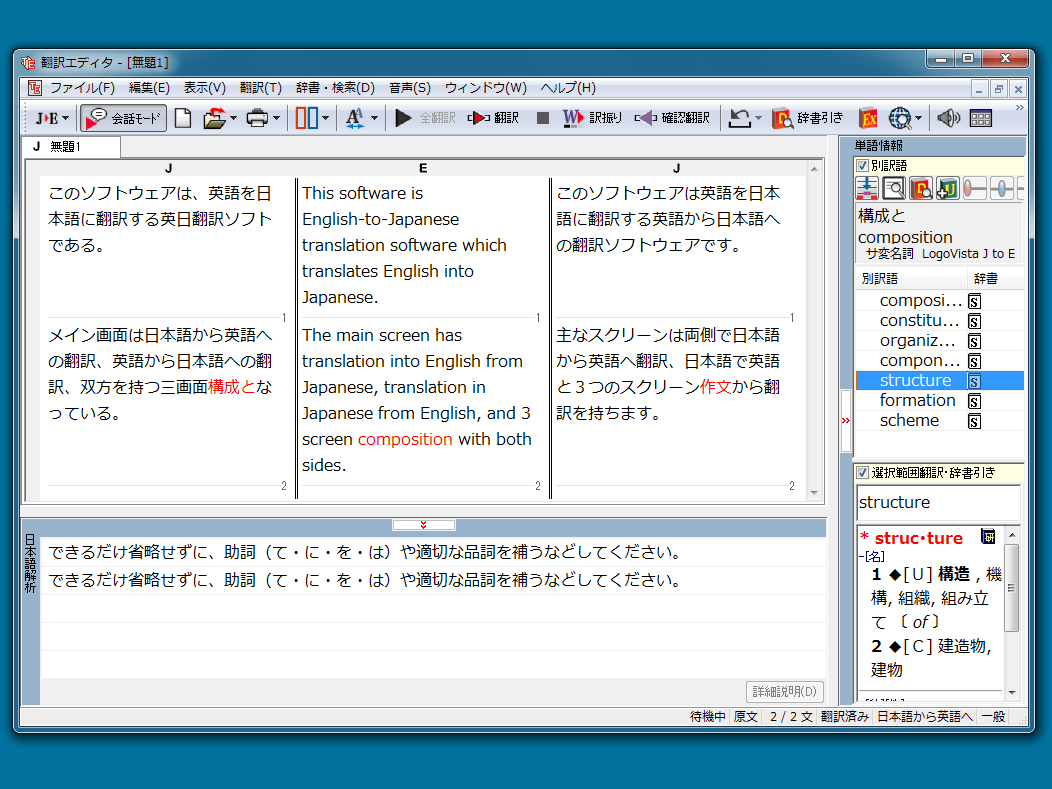Click the 翻訳 translate button
Viewport: 1052px width, 789px height.
click(x=493, y=118)
